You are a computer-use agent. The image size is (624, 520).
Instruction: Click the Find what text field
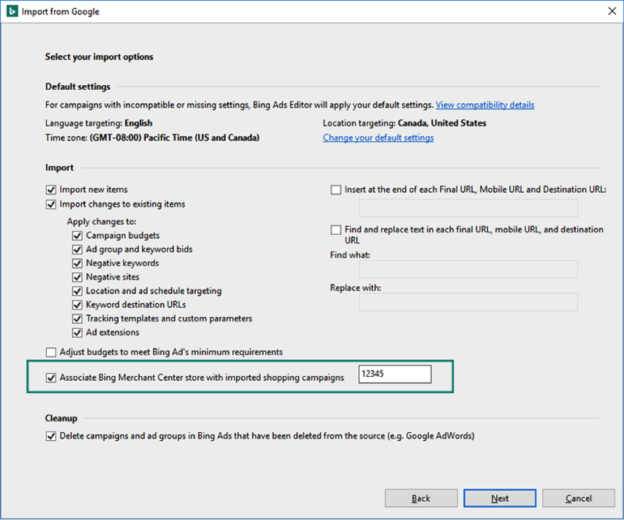[468, 269]
